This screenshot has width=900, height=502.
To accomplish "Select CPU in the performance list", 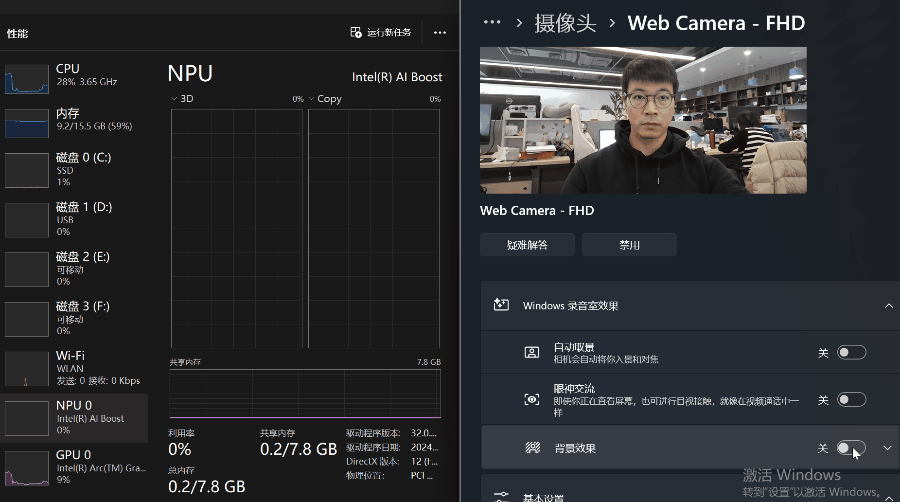I will click(75, 76).
